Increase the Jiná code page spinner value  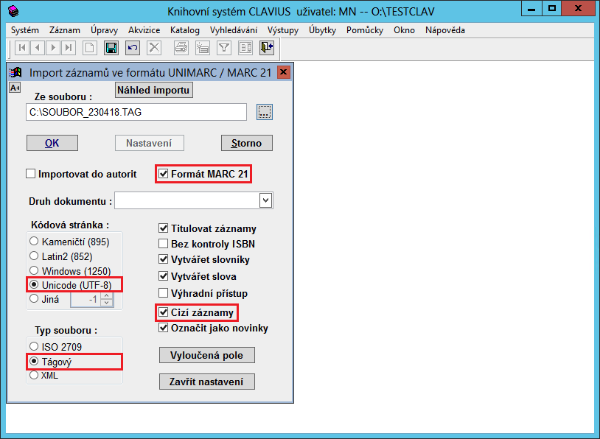(x=107, y=295)
